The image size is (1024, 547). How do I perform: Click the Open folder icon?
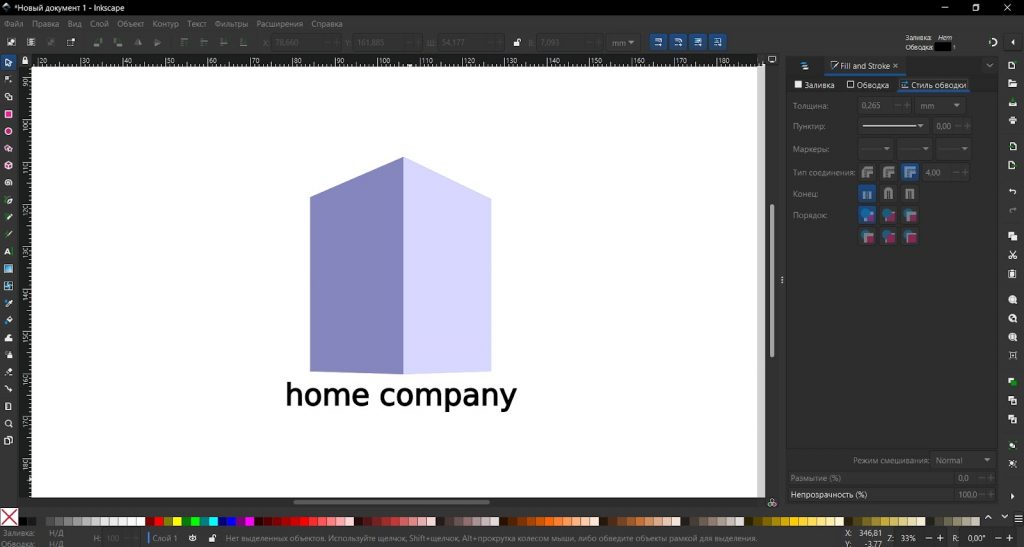click(x=1012, y=84)
